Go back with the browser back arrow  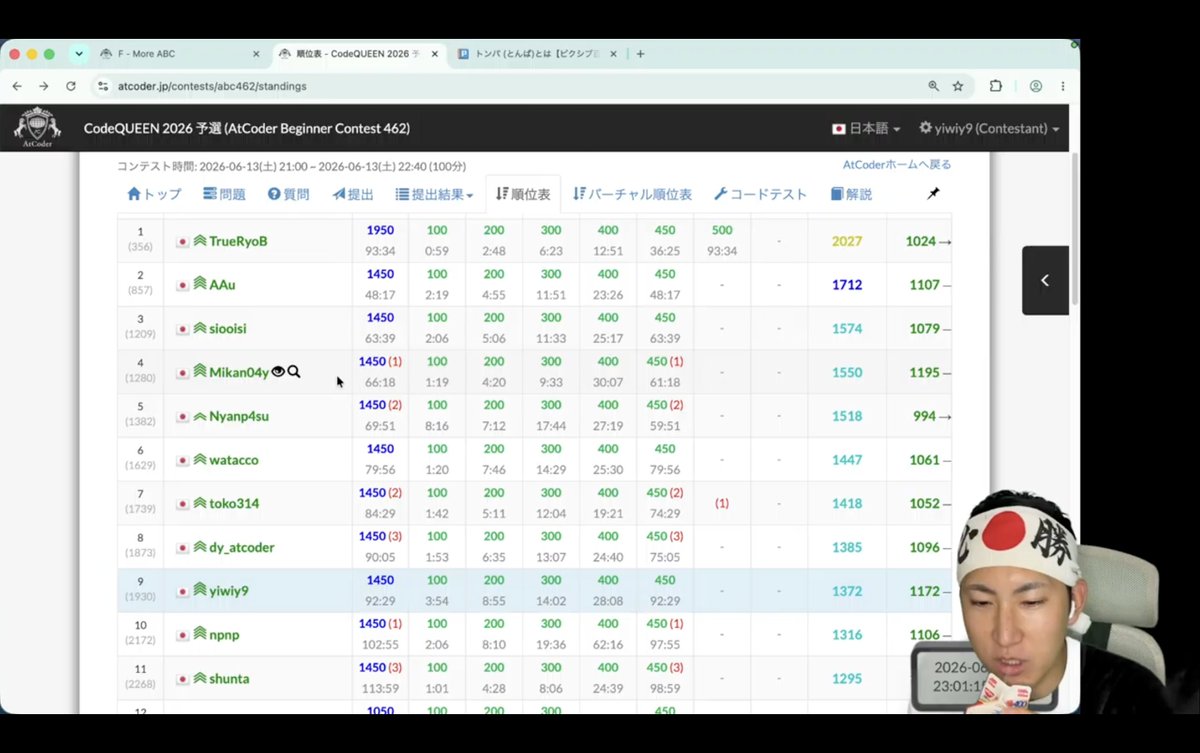[17, 86]
